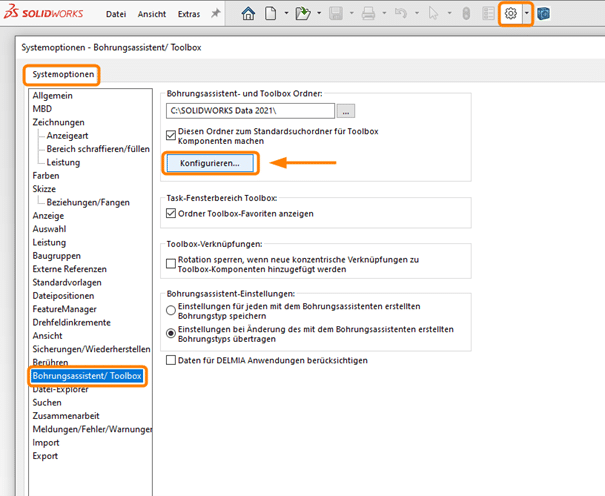Switch to the Systemoptionen tab
Viewport: 605px width, 496px height.
[x=63, y=74]
